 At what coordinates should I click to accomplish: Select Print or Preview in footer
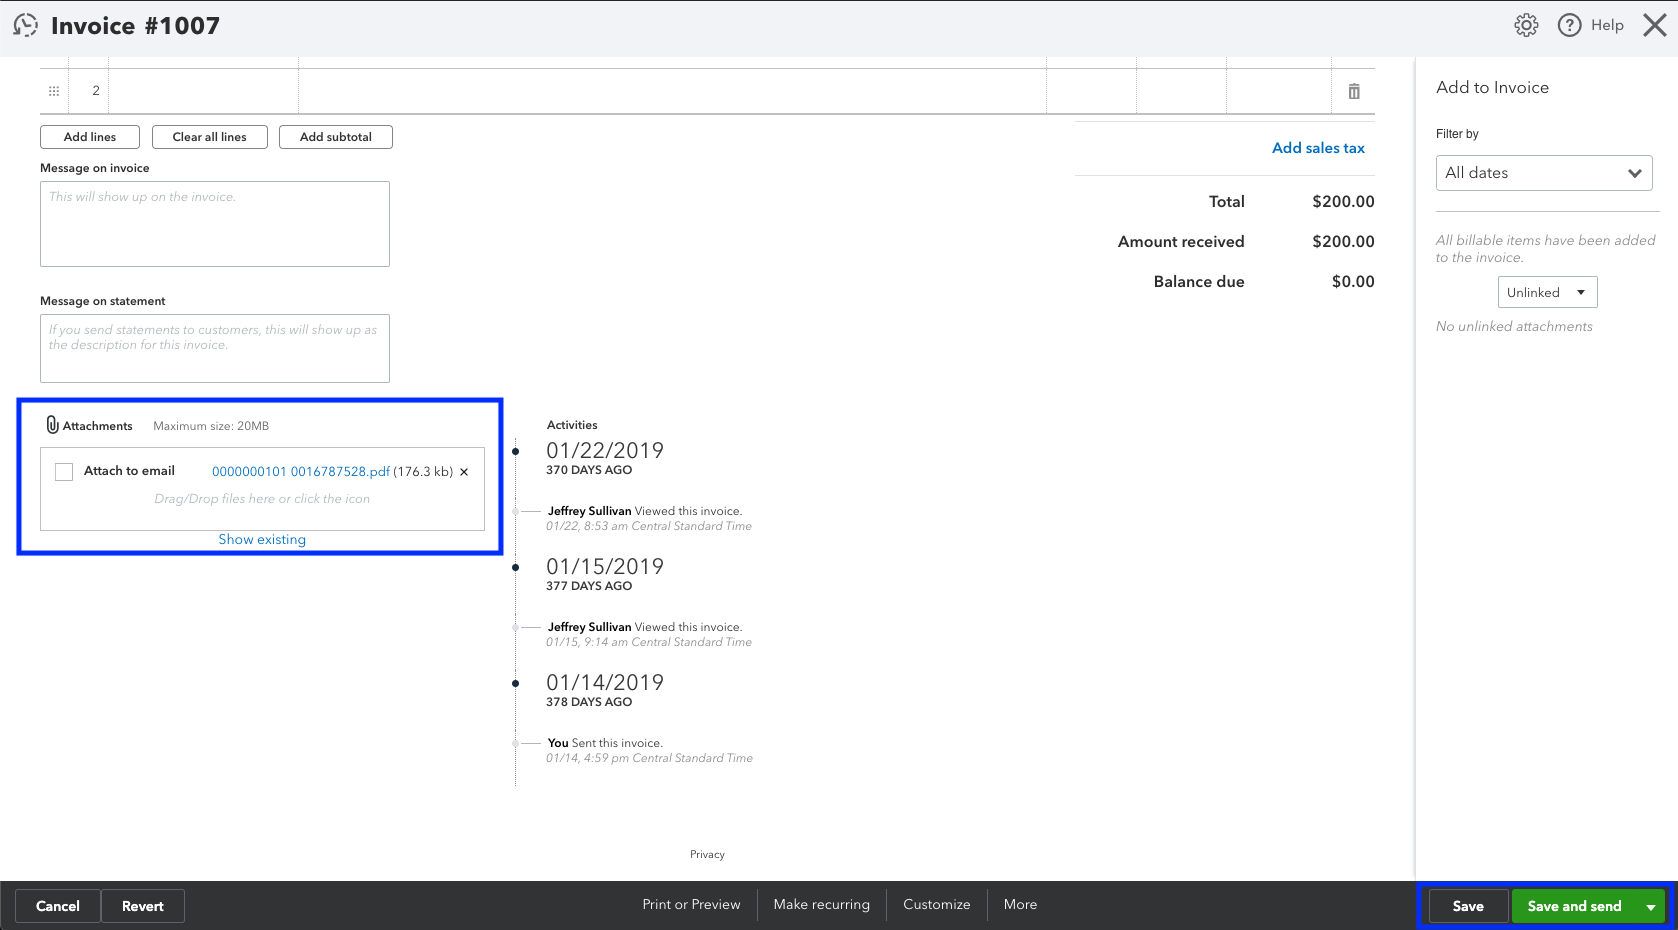(x=691, y=904)
